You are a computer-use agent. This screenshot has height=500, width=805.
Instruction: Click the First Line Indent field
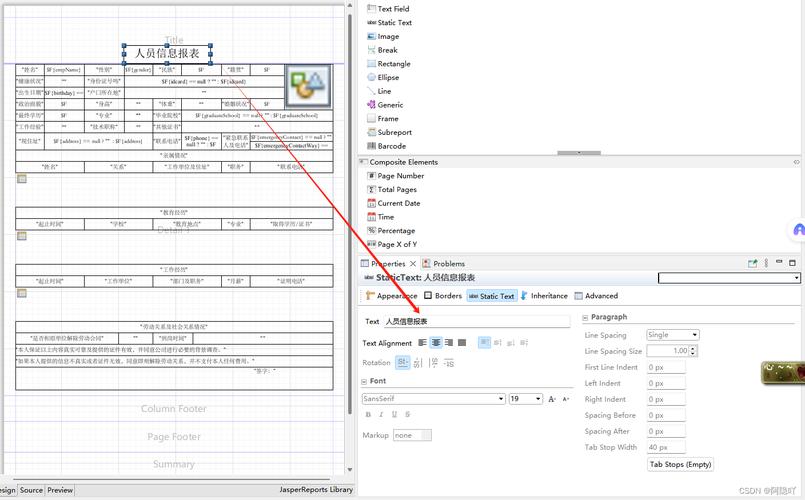(666, 368)
